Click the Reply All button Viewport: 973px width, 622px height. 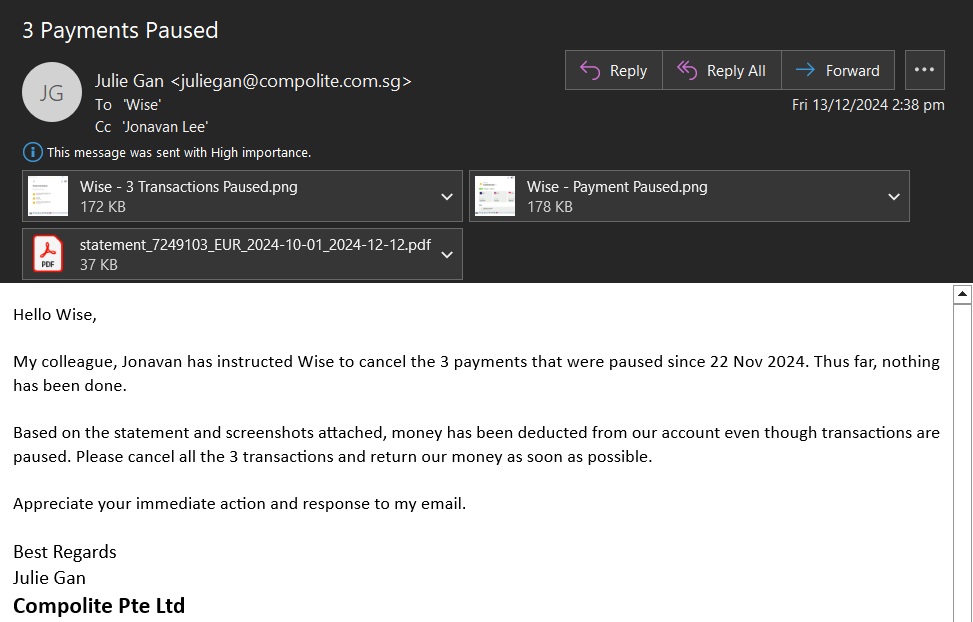click(x=722, y=70)
